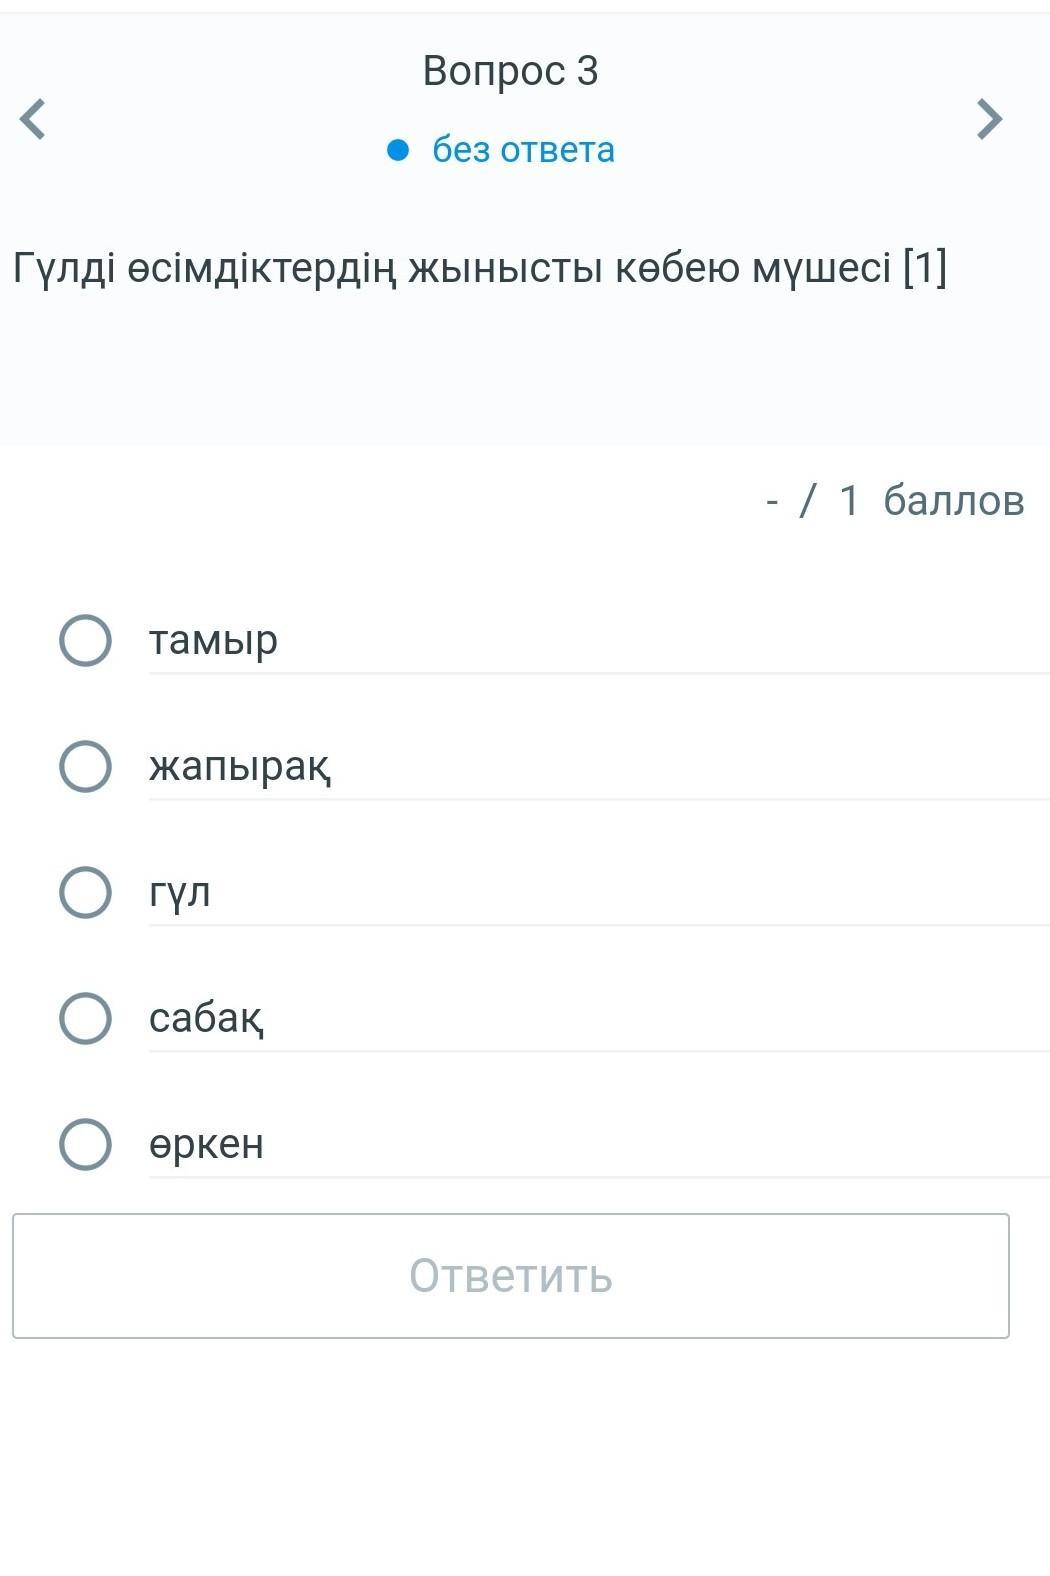Pick the өркен radio button

pos(85,1144)
